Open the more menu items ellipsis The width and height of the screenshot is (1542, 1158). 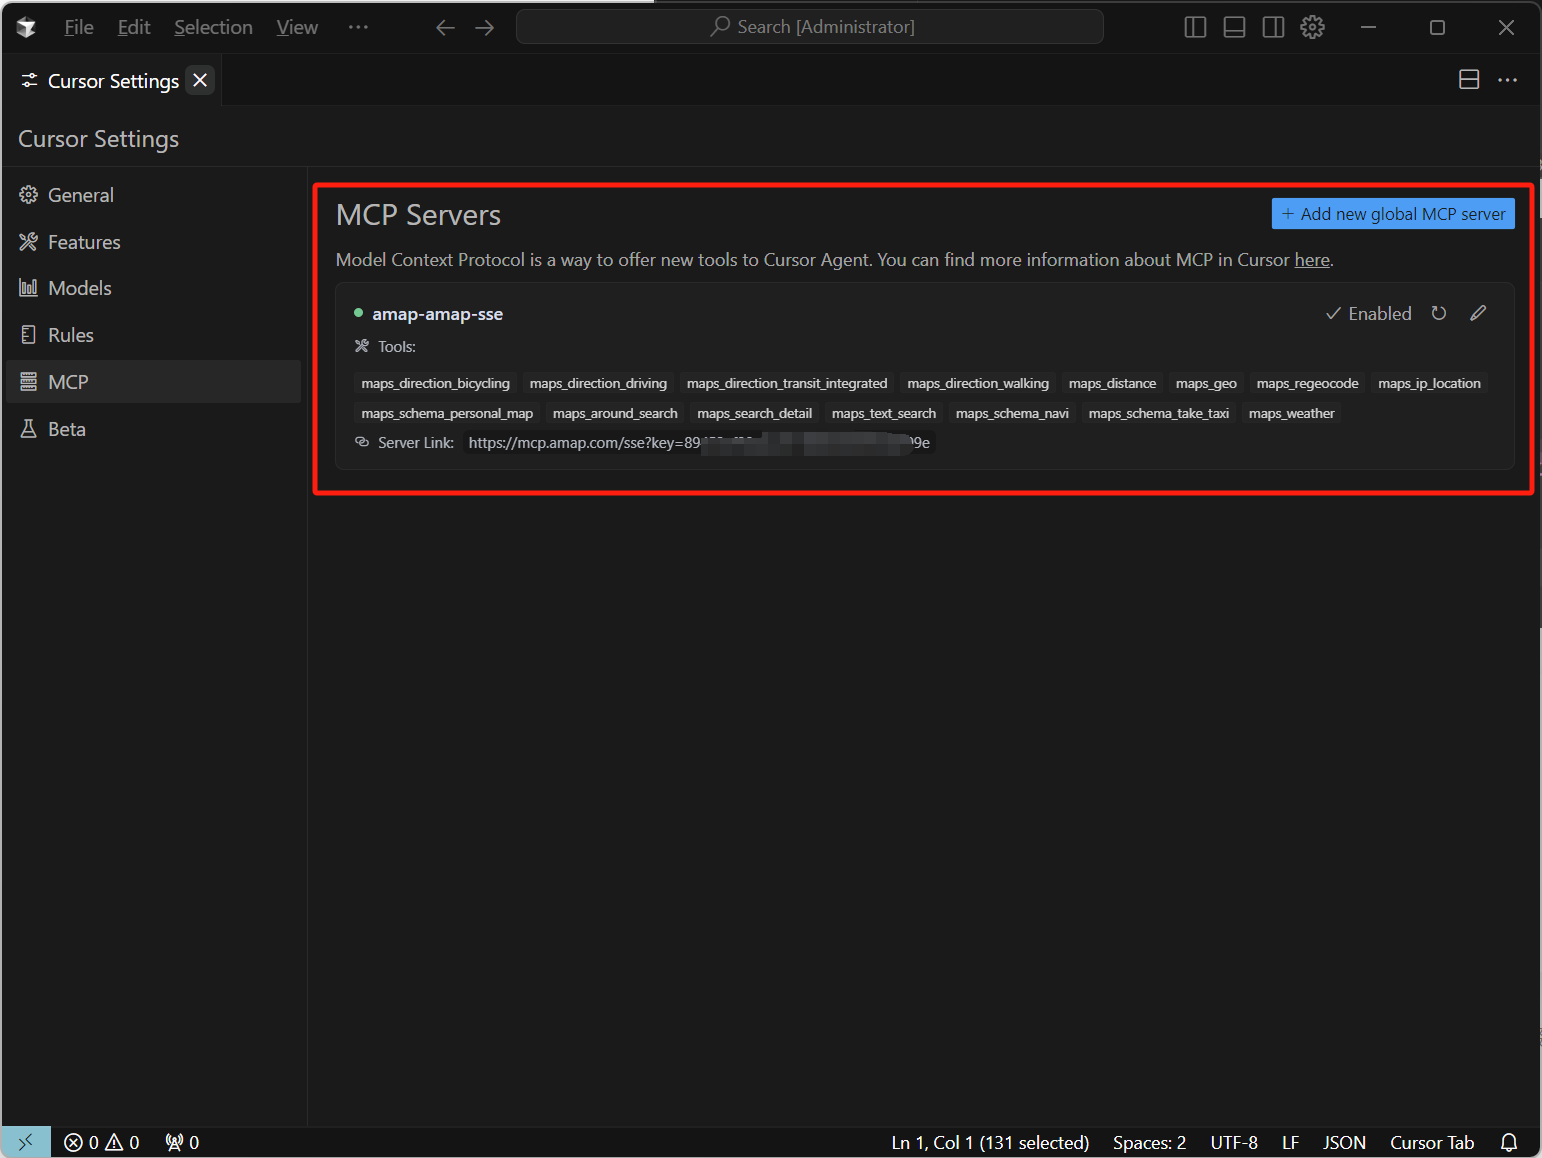[x=358, y=27]
